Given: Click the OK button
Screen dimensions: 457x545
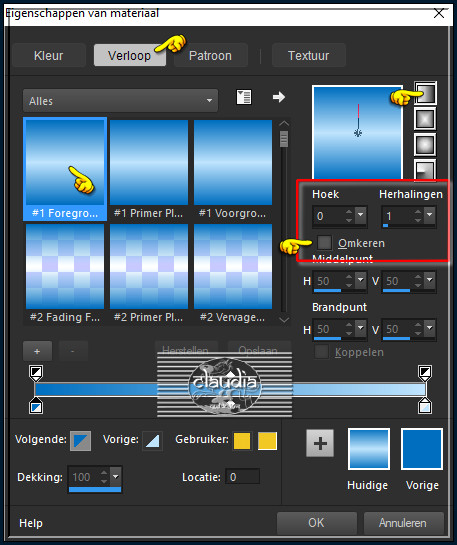Looking at the screenshot, I should click(x=317, y=523).
